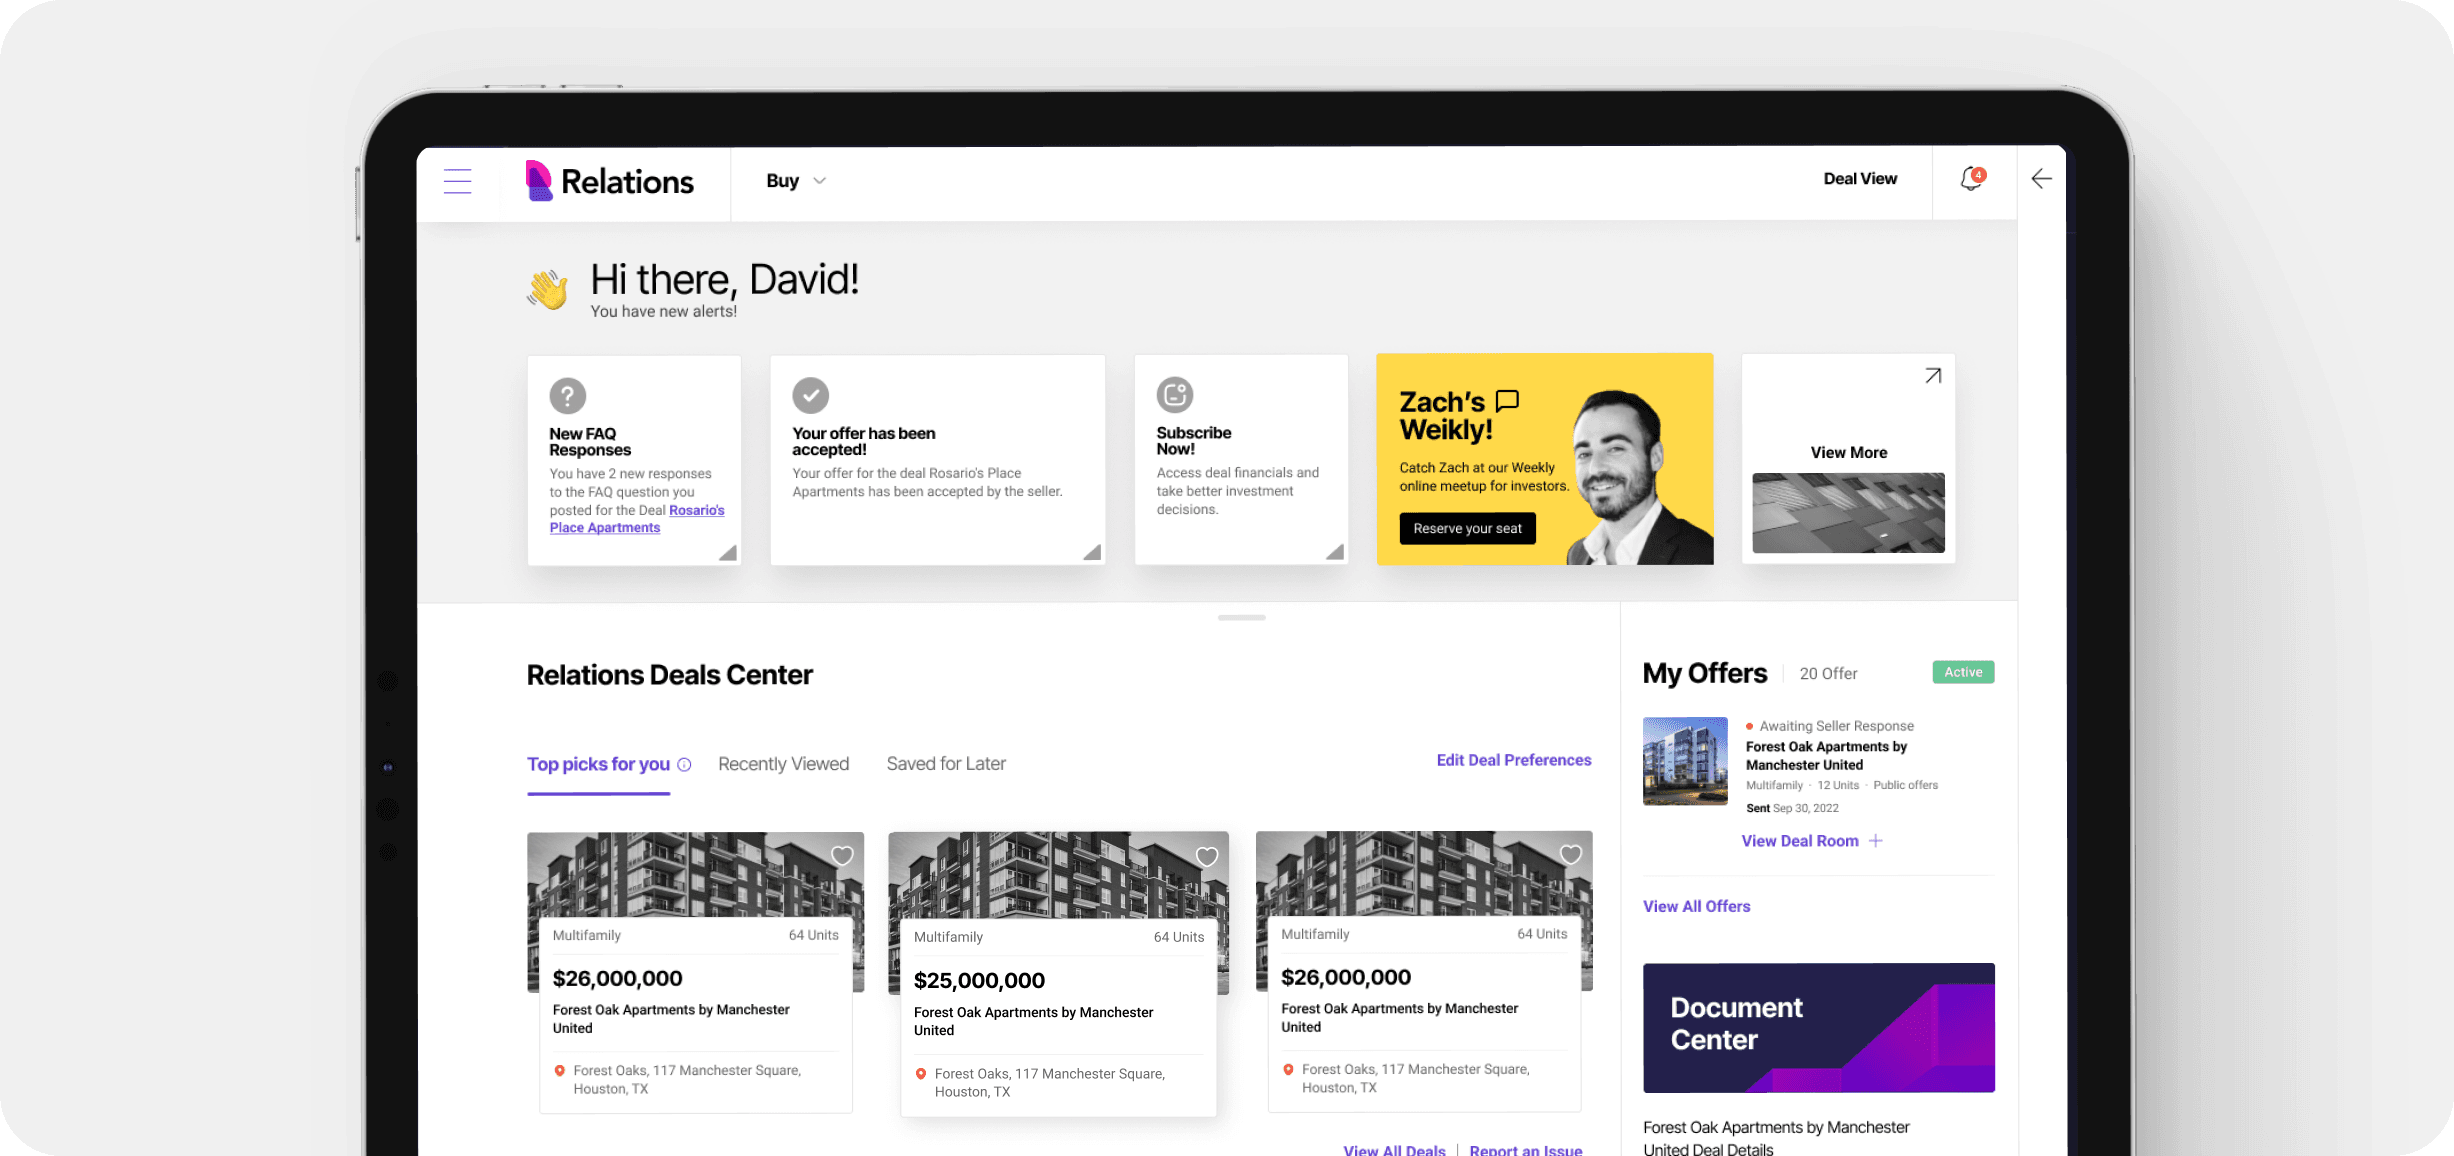The width and height of the screenshot is (2454, 1156).
Task: Click the plus icon beside View Deal Room
Action: pos(1876,841)
